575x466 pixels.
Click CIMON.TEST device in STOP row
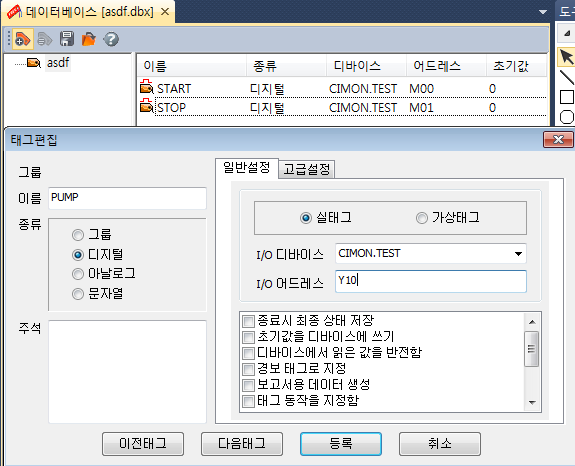(363, 108)
